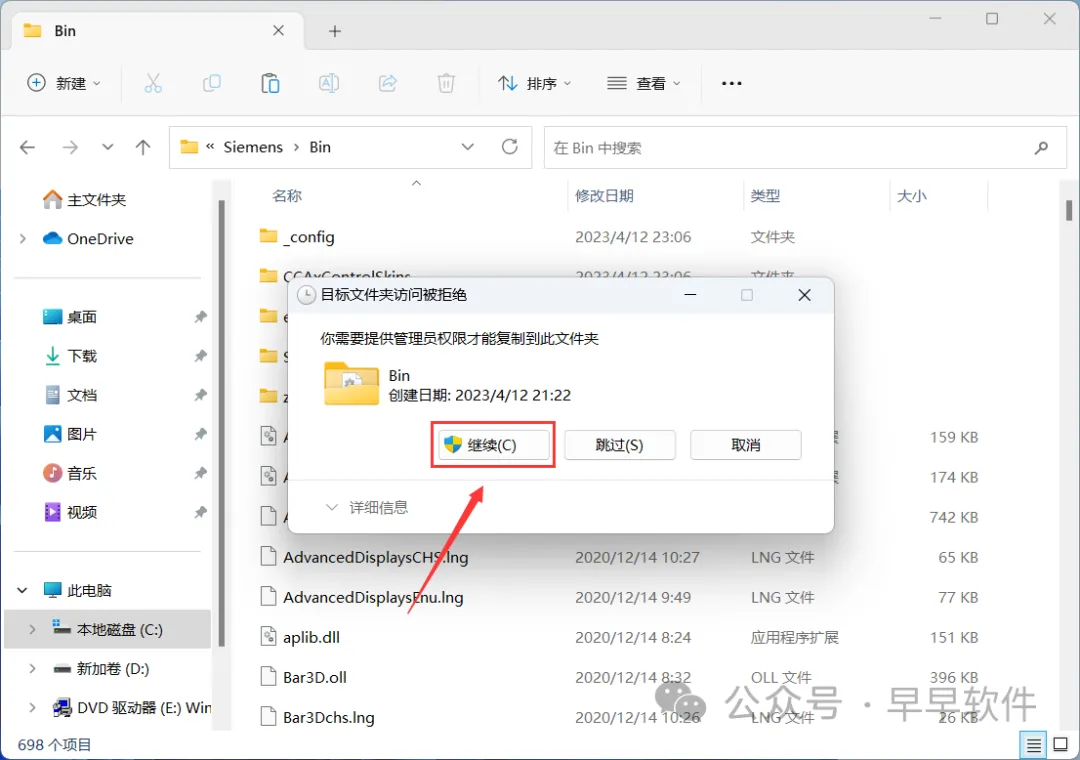Open the 排序 sort dropdown
Viewport: 1080px width, 760px height.
coord(535,83)
